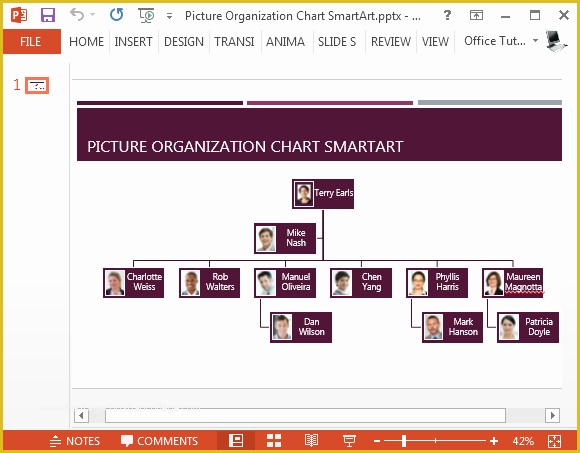Click the PowerPoint application icon

coord(19,16)
